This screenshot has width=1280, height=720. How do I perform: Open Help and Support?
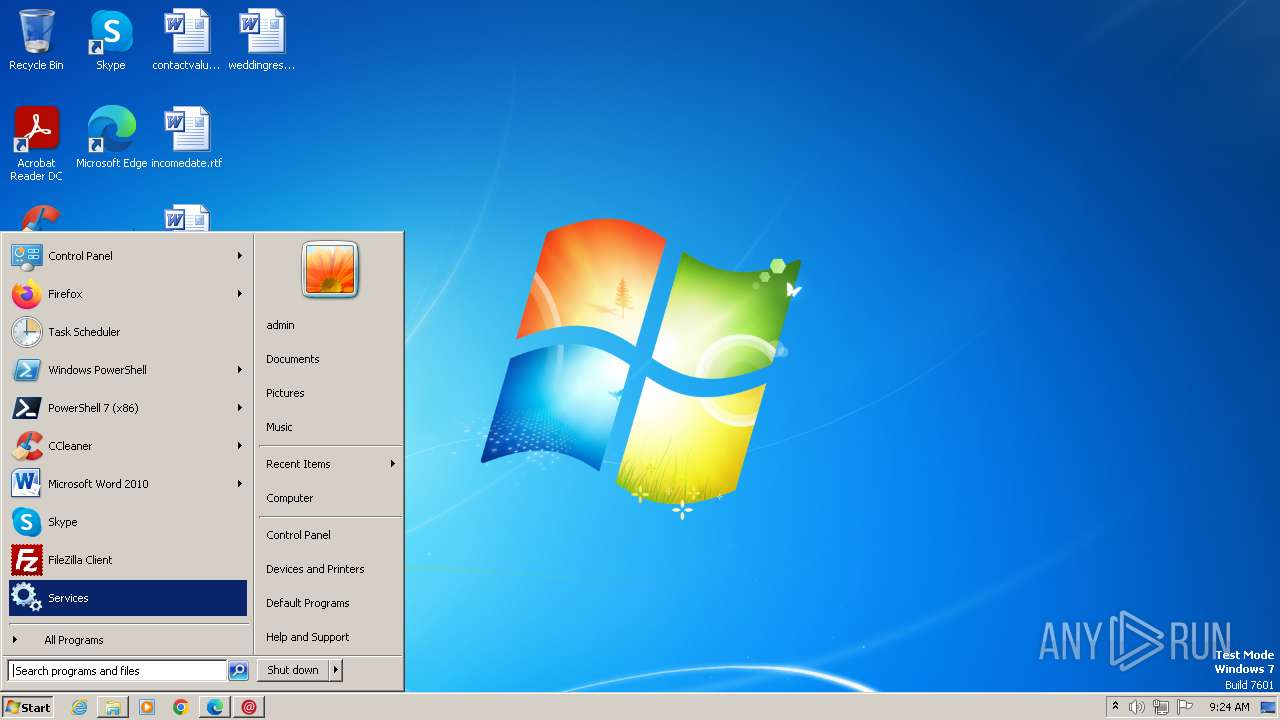pyautogui.click(x=330, y=637)
